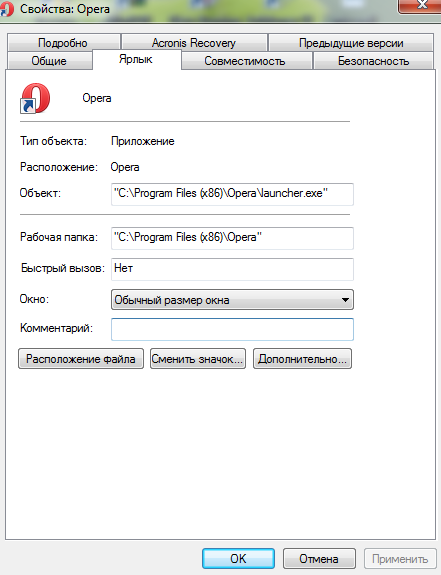Open the Совместимость tab

click(x=245, y=61)
